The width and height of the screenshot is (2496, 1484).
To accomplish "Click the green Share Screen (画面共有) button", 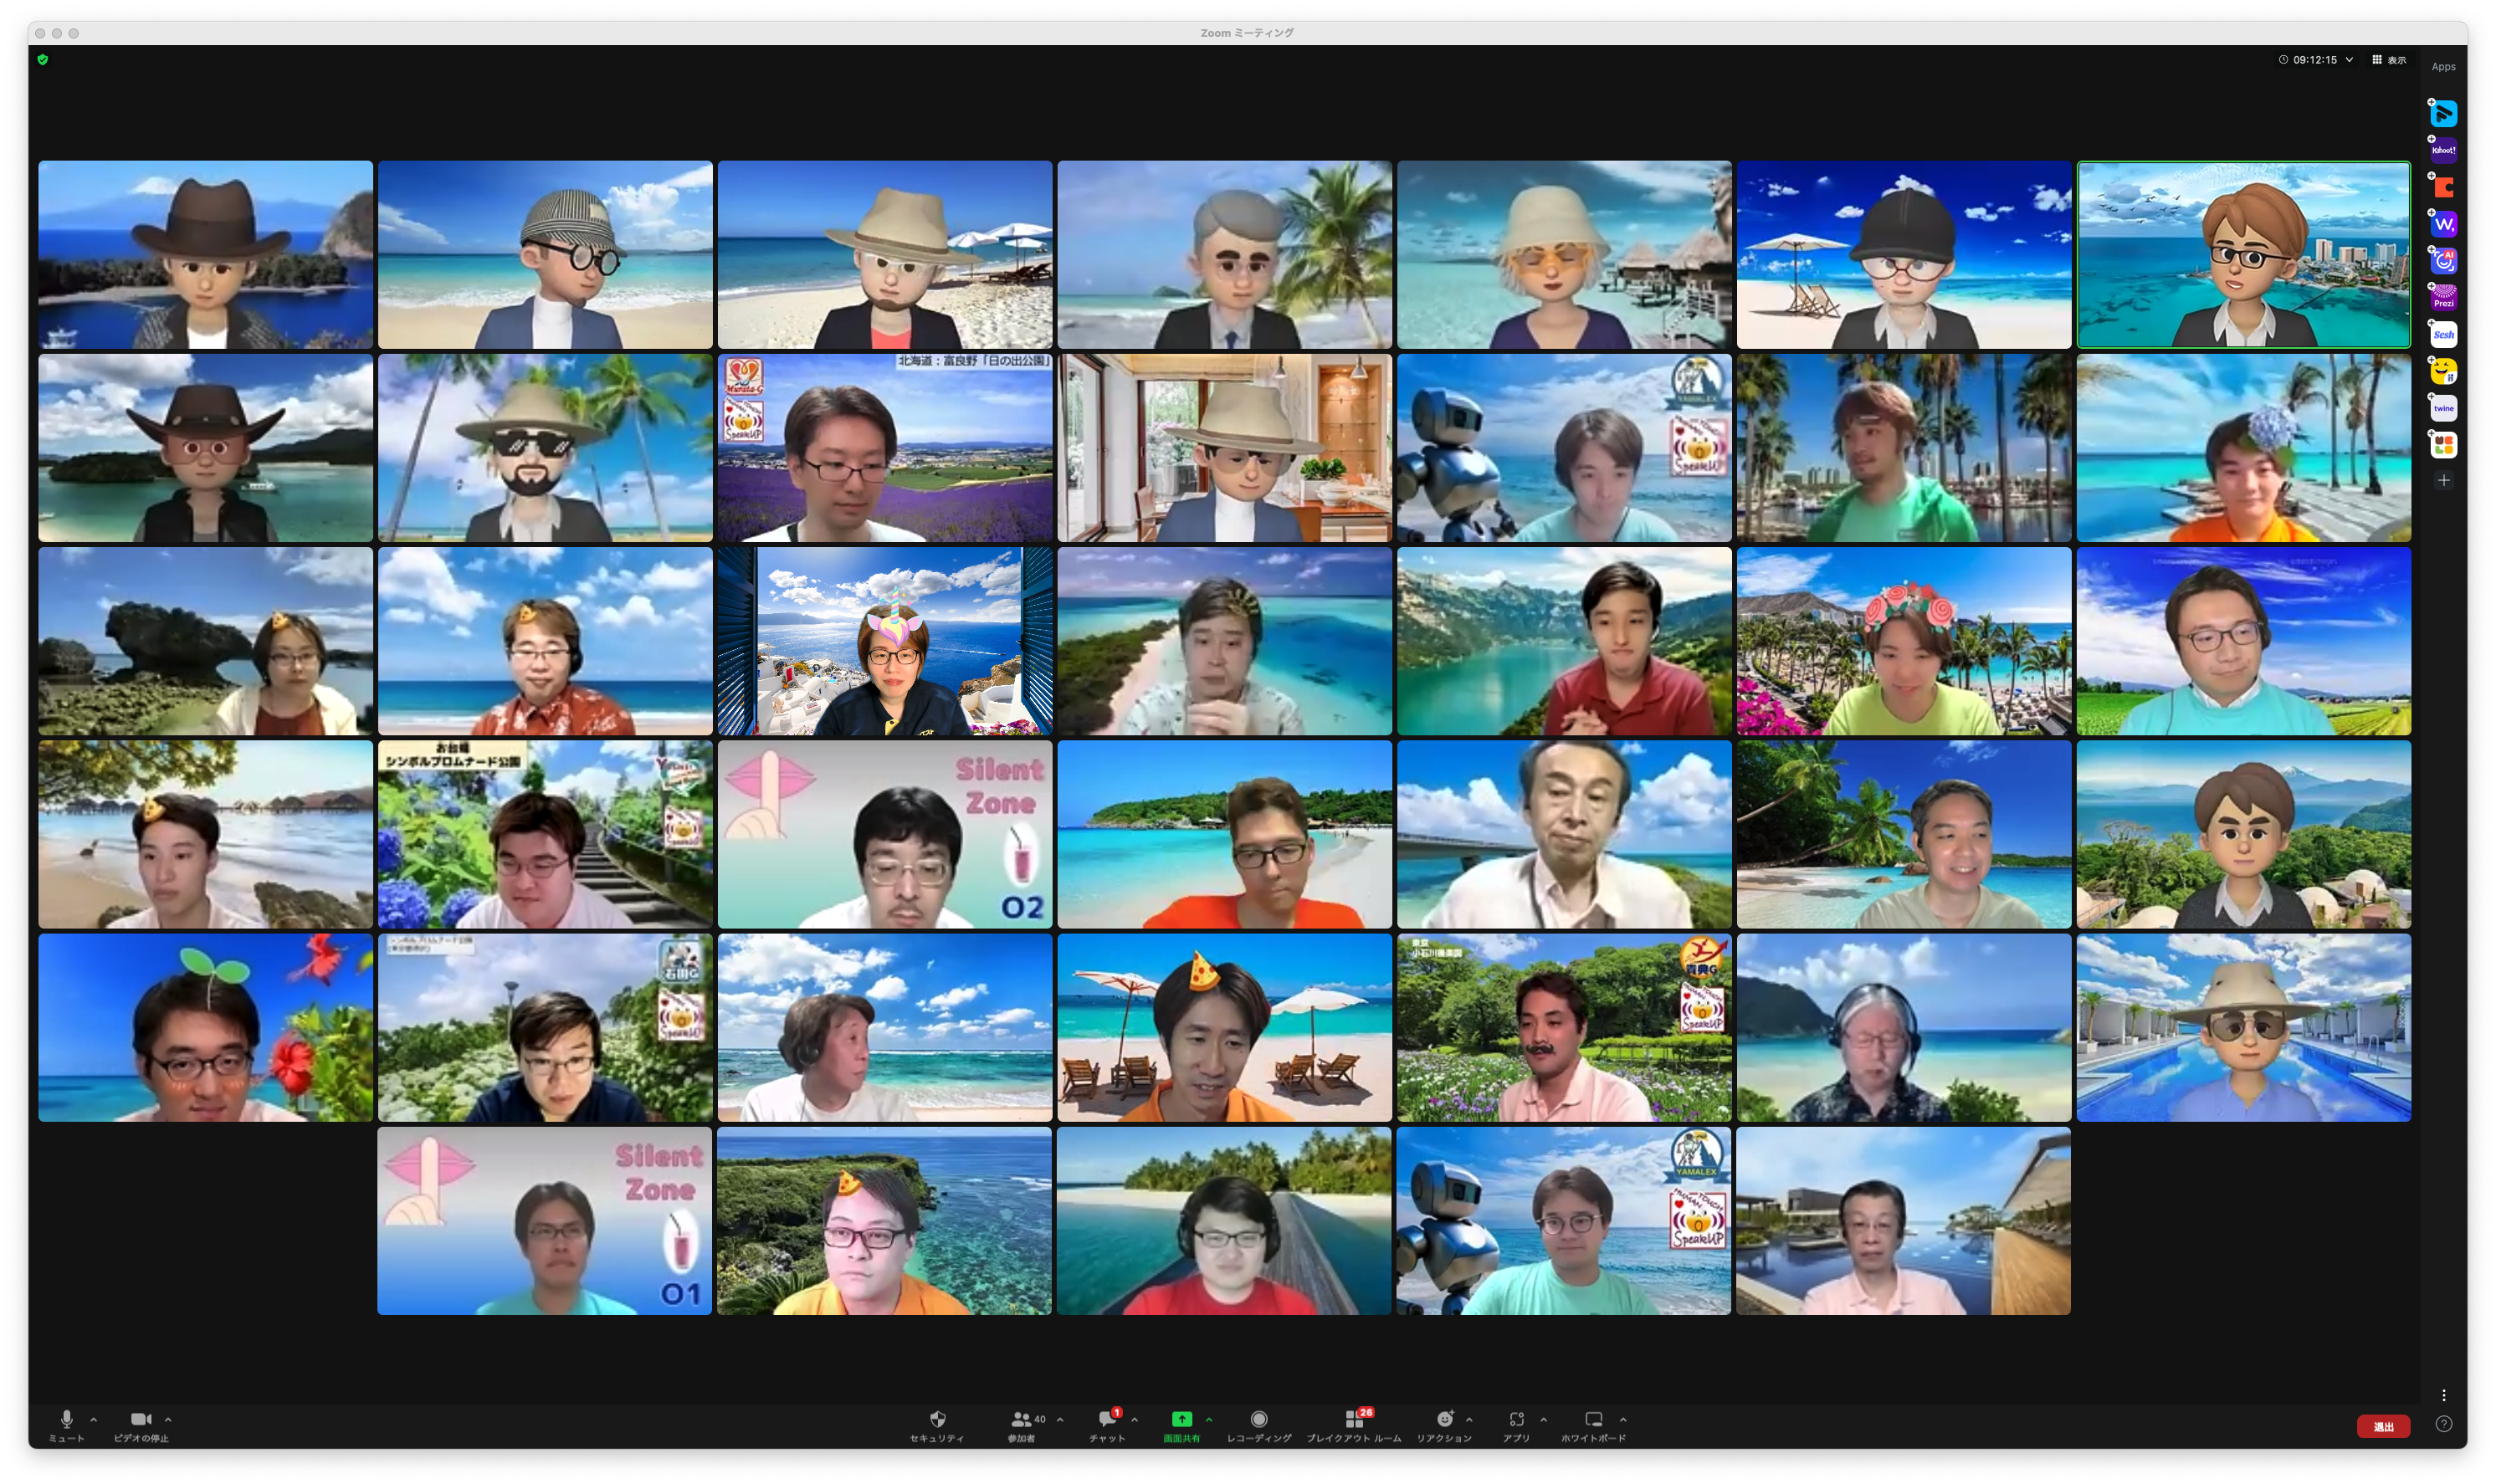I will [1181, 1420].
